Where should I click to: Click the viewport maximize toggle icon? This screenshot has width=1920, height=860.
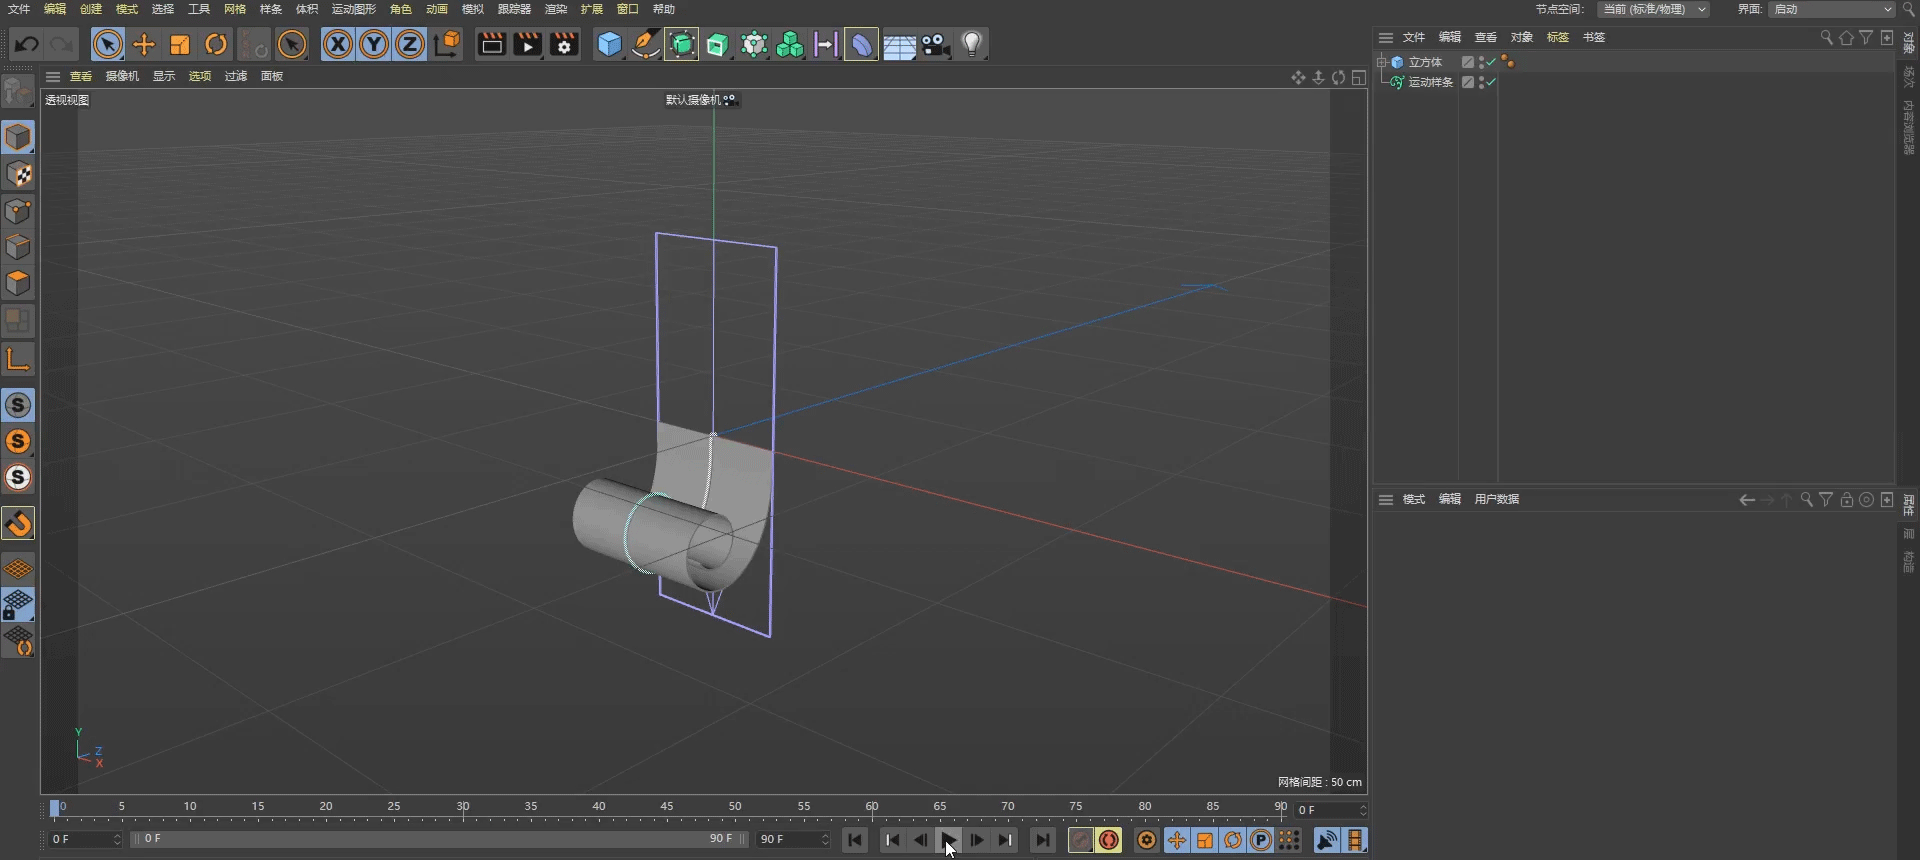[x=1359, y=77]
